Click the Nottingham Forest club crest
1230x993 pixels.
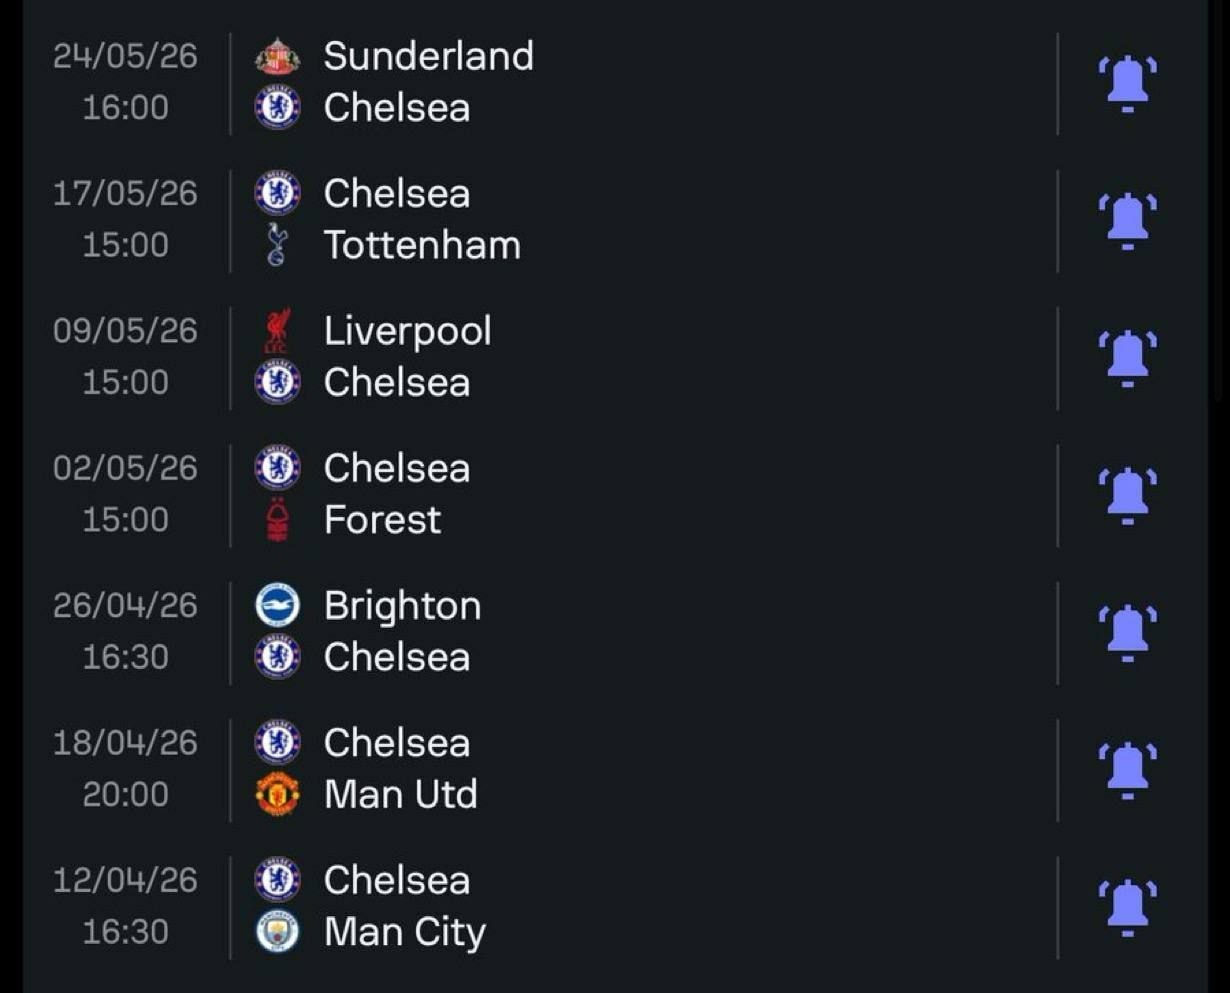coord(277,520)
